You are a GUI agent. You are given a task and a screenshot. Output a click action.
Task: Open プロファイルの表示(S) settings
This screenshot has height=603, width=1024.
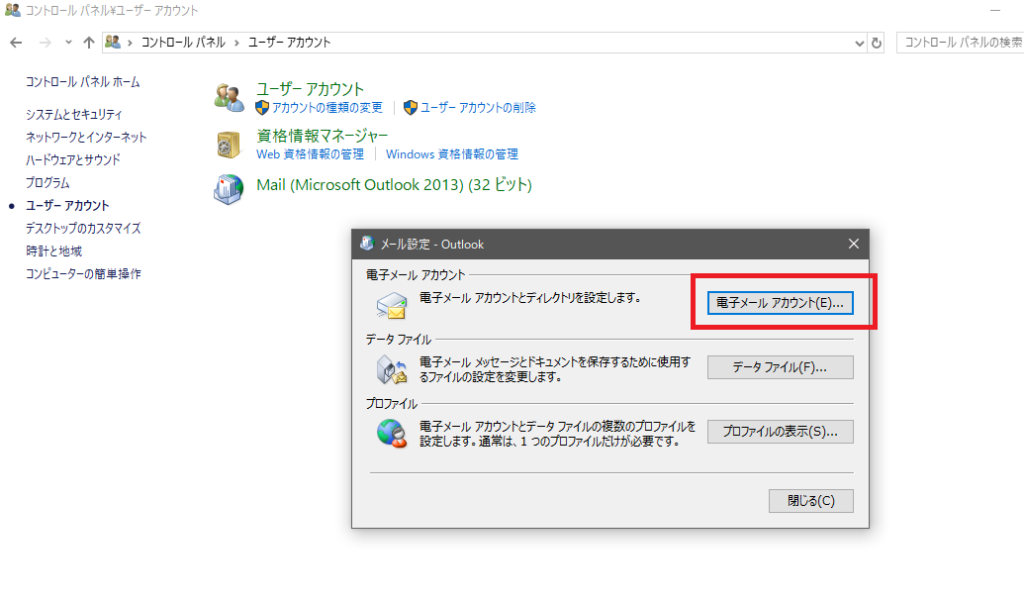click(780, 431)
